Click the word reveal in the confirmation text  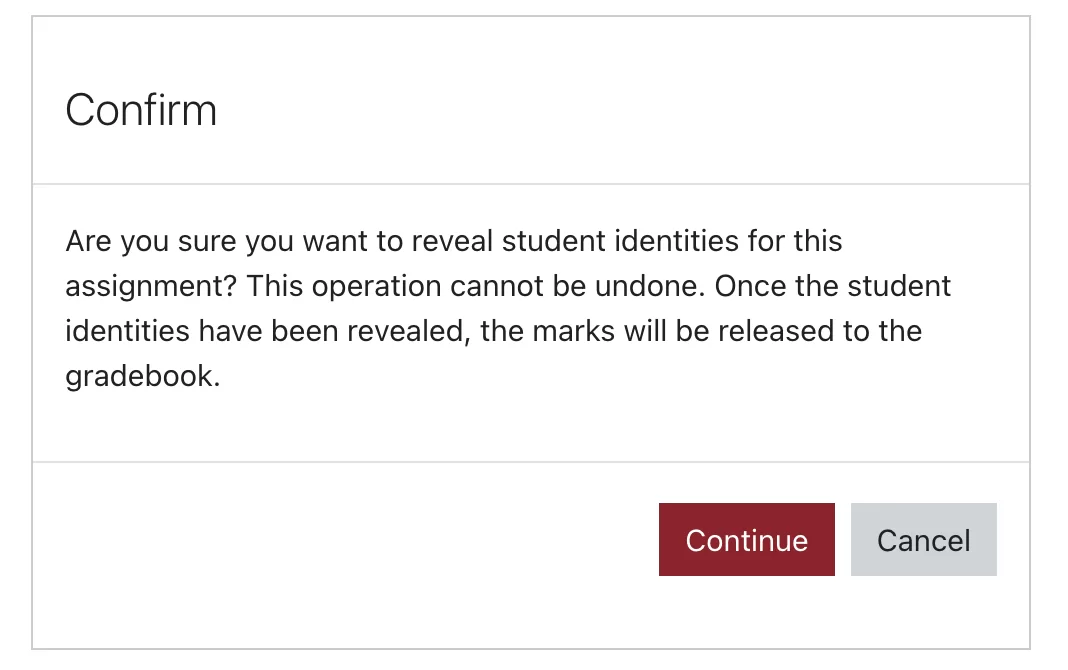click(x=452, y=241)
